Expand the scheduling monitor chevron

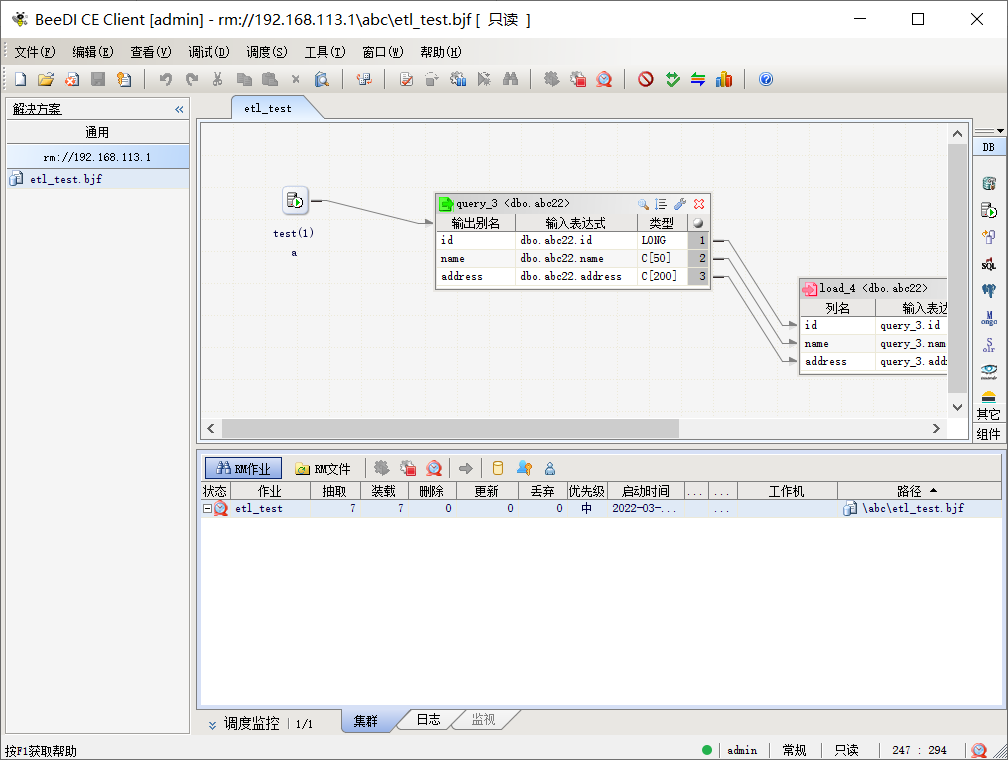(212, 725)
